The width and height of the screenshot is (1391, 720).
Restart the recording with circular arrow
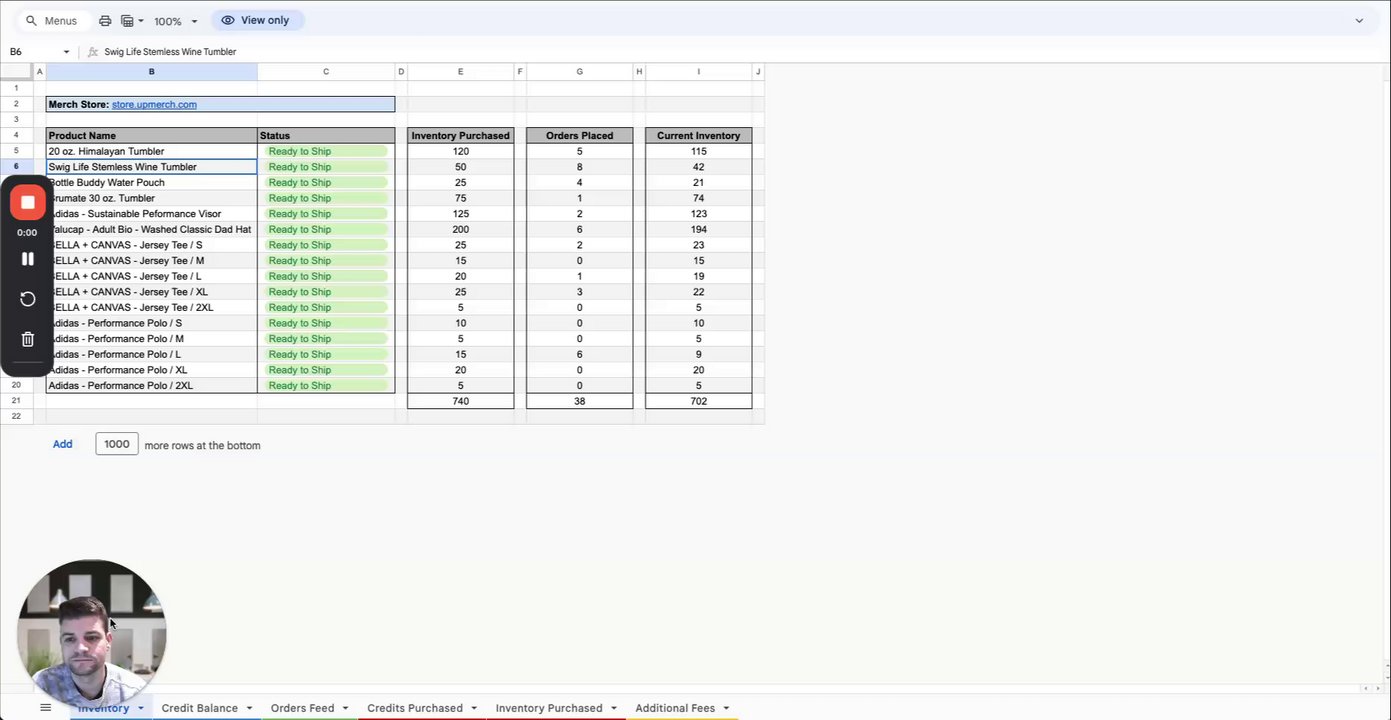[x=28, y=299]
